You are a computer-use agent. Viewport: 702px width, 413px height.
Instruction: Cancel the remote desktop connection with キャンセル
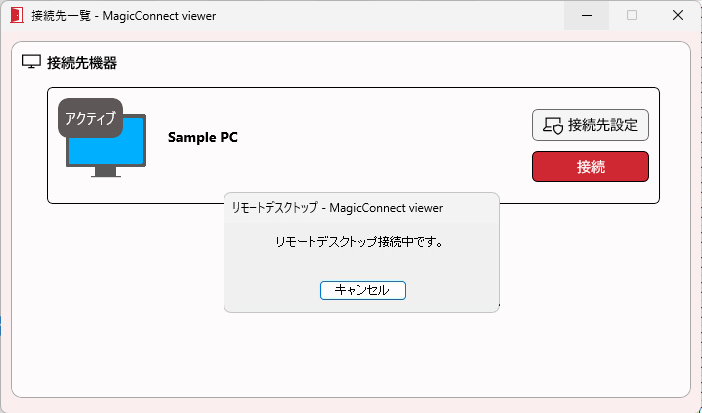[362, 290]
